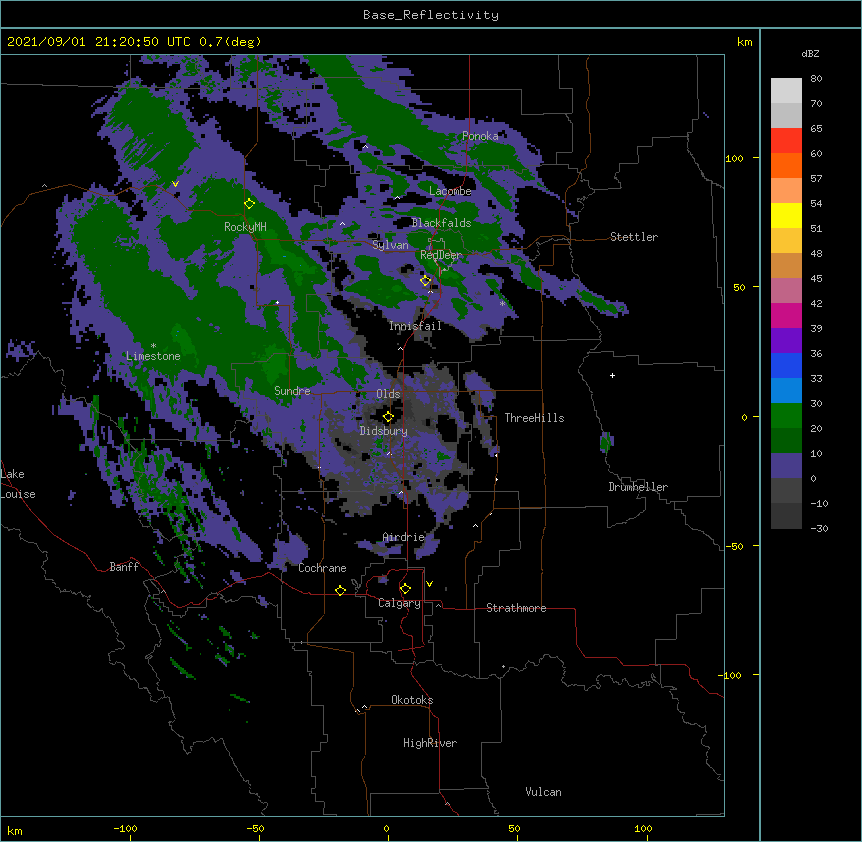Click the Sylvan label
This screenshot has width=862, height=842.
(390, 245)
